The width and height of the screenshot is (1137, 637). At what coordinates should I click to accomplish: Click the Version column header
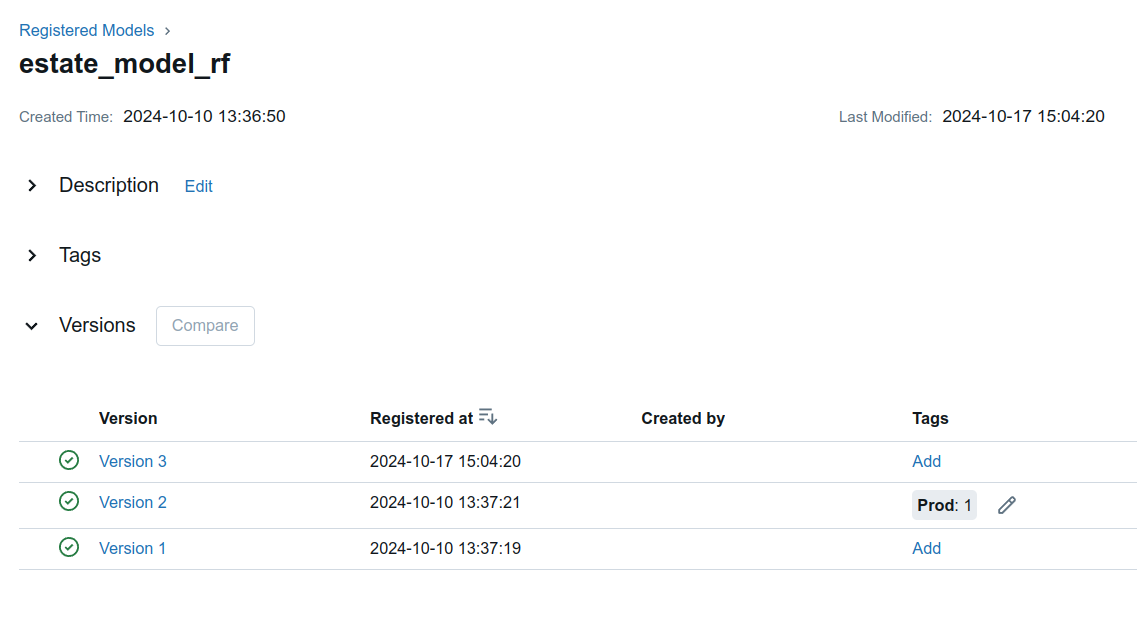click(x=128, y=419)
